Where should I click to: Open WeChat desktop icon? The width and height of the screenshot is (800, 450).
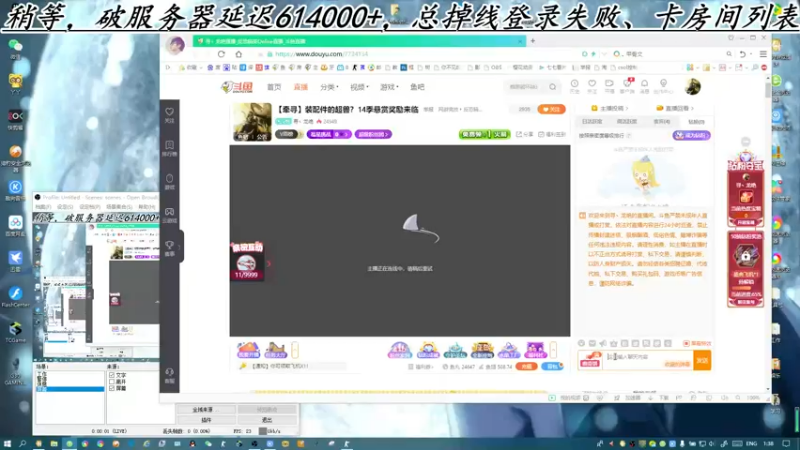[15, 49]
